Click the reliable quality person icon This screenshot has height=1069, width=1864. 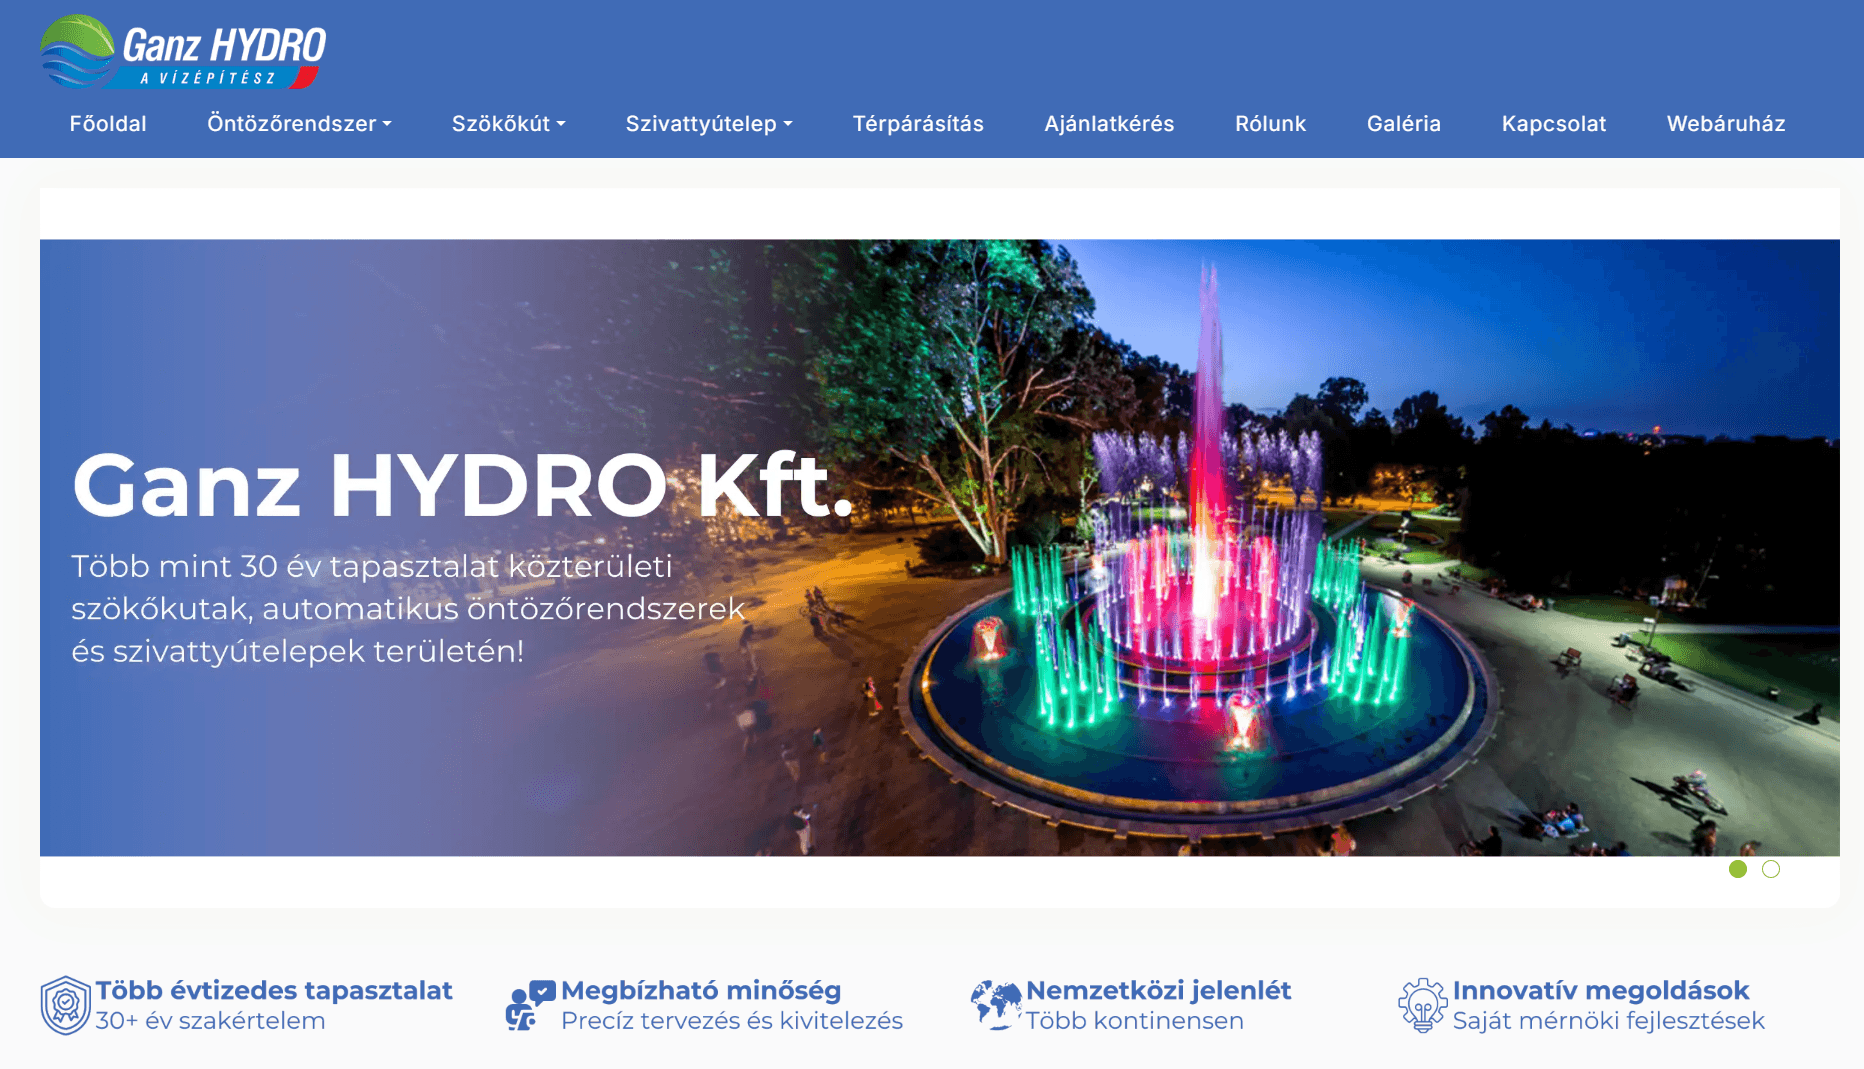coord(530,1005)
